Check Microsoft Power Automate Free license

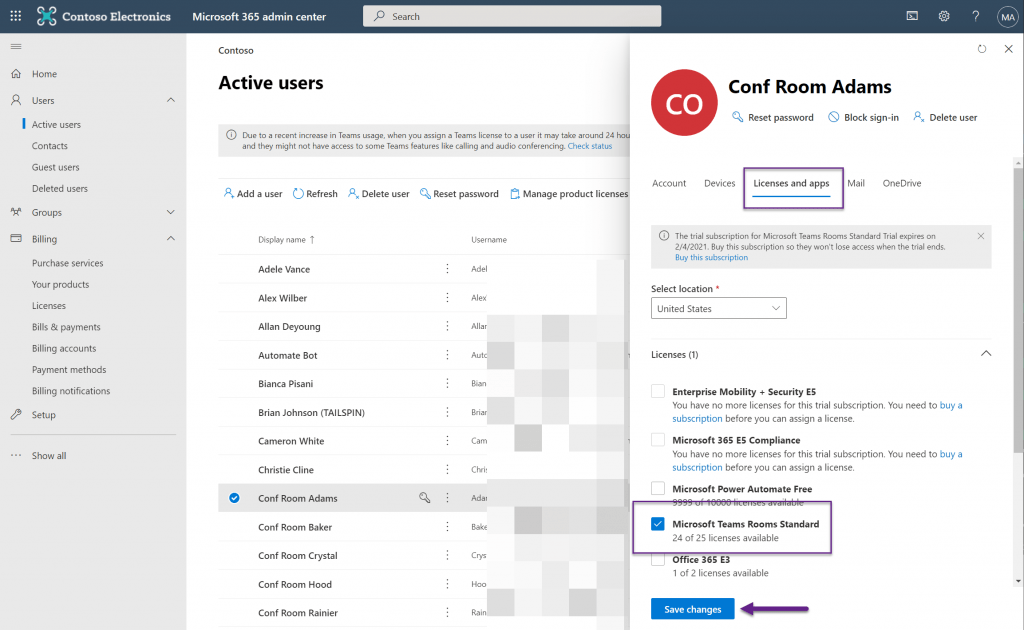(x=658, y=488)
